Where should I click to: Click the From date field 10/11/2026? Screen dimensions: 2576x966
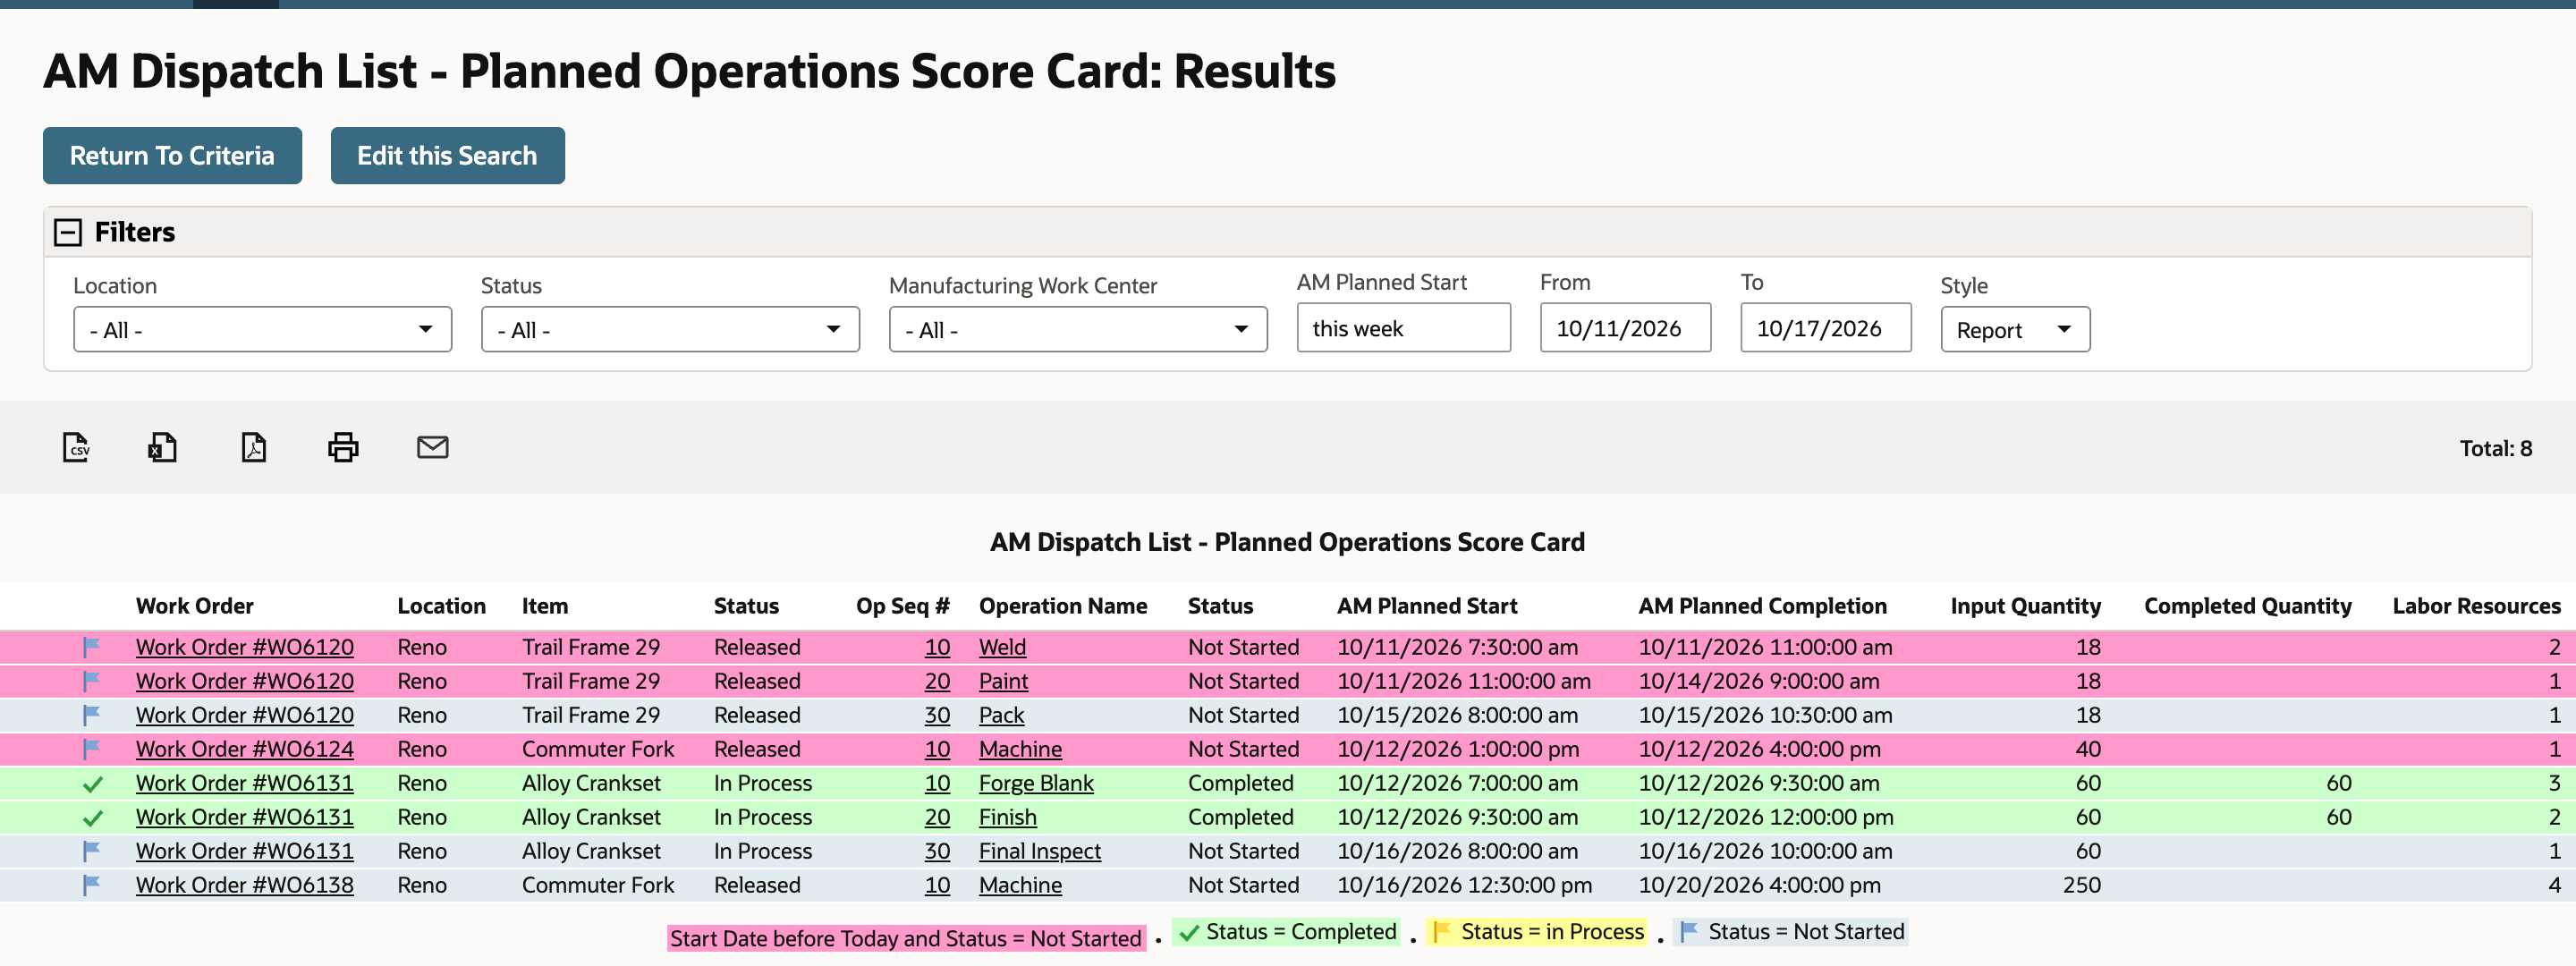[x=1625, y=328]
